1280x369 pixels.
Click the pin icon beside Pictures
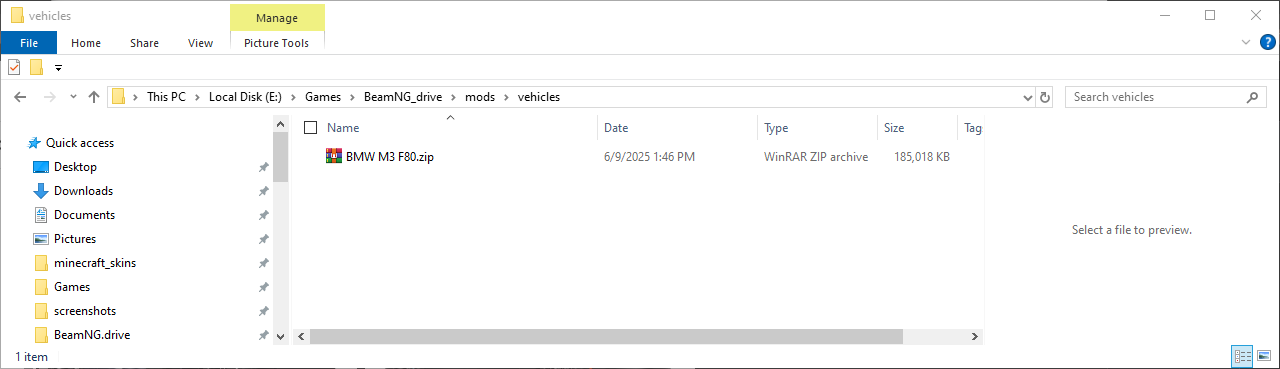pyautogui.click(x=263, y=239)
